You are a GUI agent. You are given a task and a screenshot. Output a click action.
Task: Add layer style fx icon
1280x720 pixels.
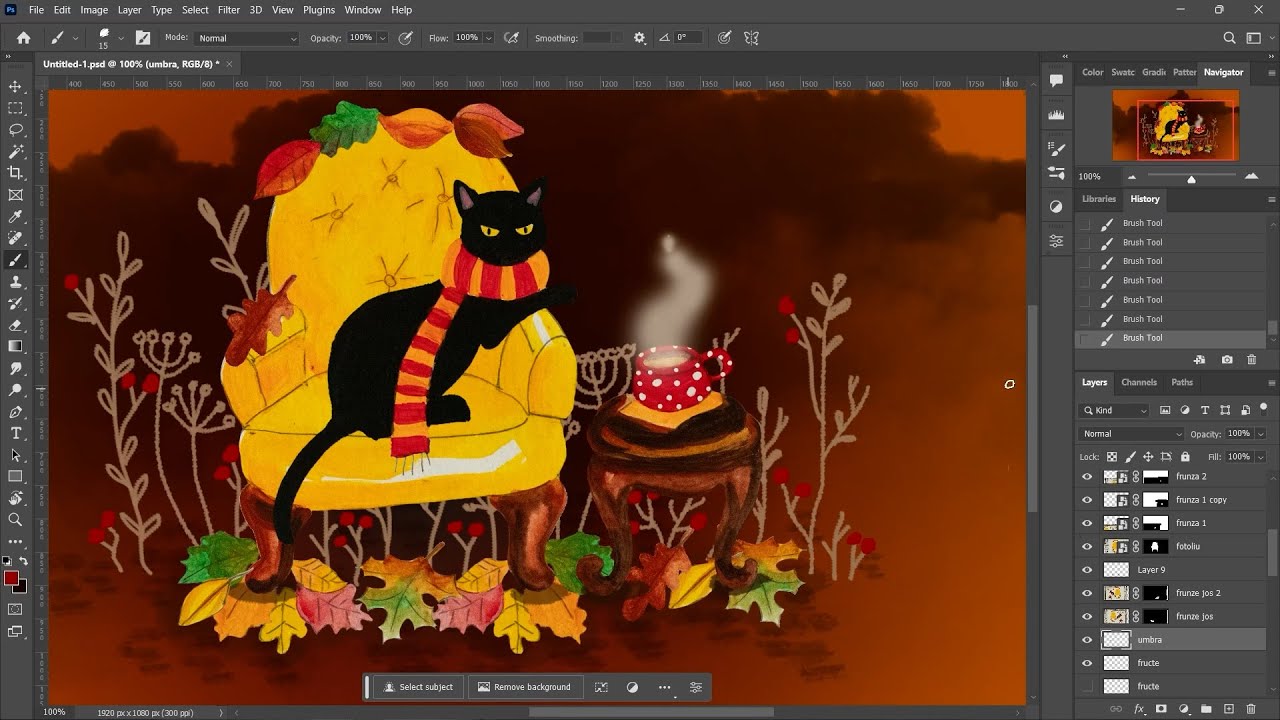pos(1139,709)
